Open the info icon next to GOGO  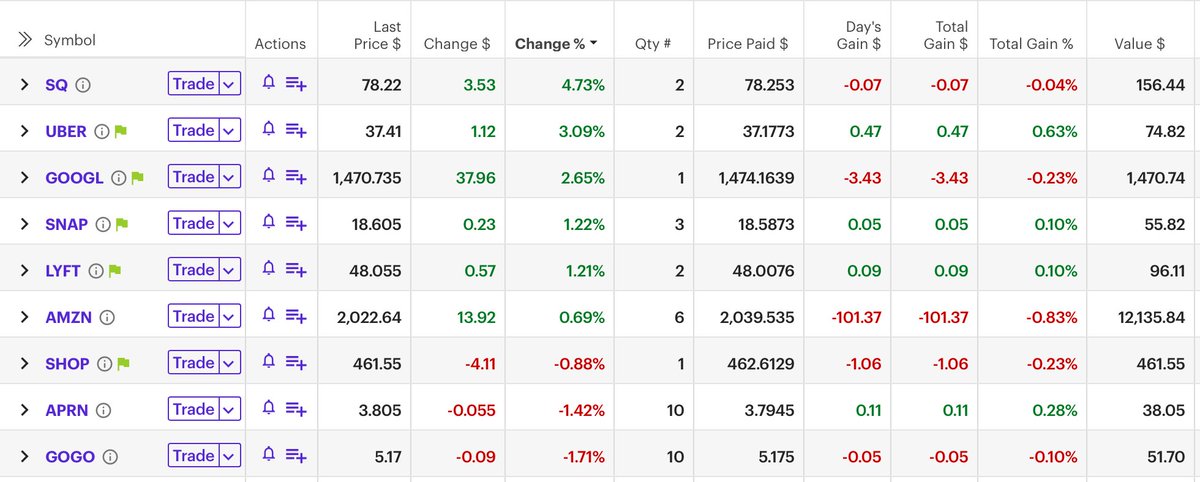(111, 457)
